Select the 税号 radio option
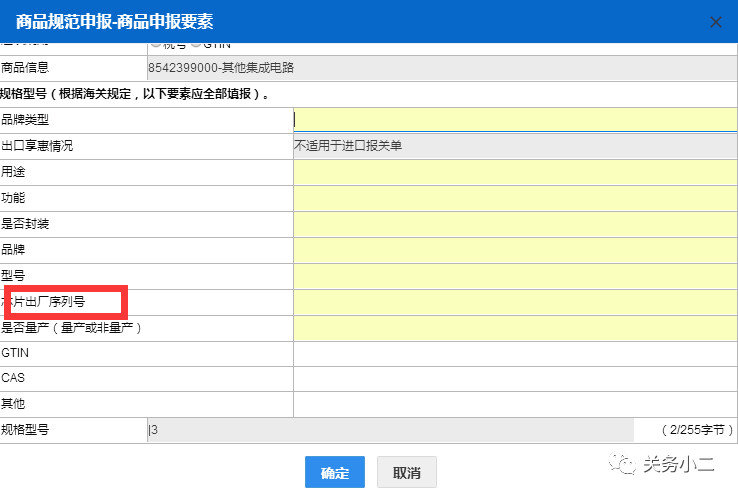Image resolution: width=738 pixels, height=496 pixels. pyautogui.click(x=155, y=46)
